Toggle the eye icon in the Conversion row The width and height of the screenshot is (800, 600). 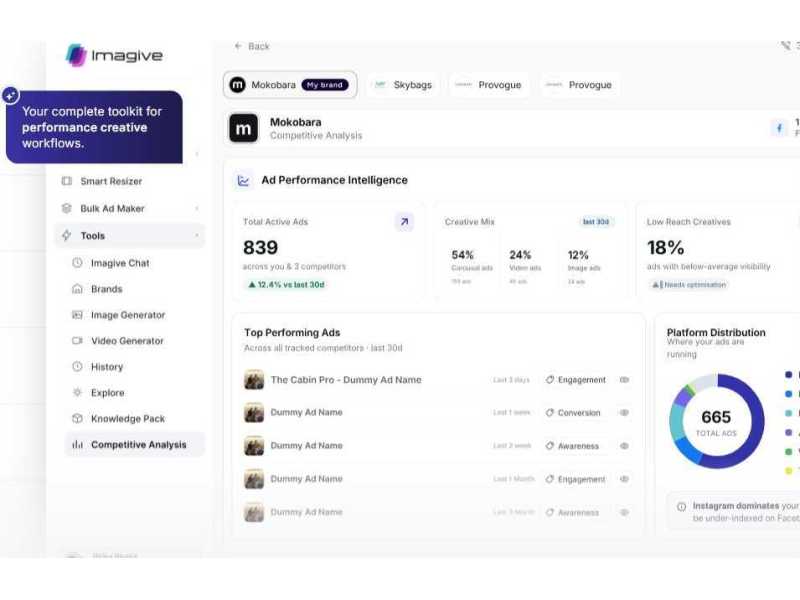624,413
